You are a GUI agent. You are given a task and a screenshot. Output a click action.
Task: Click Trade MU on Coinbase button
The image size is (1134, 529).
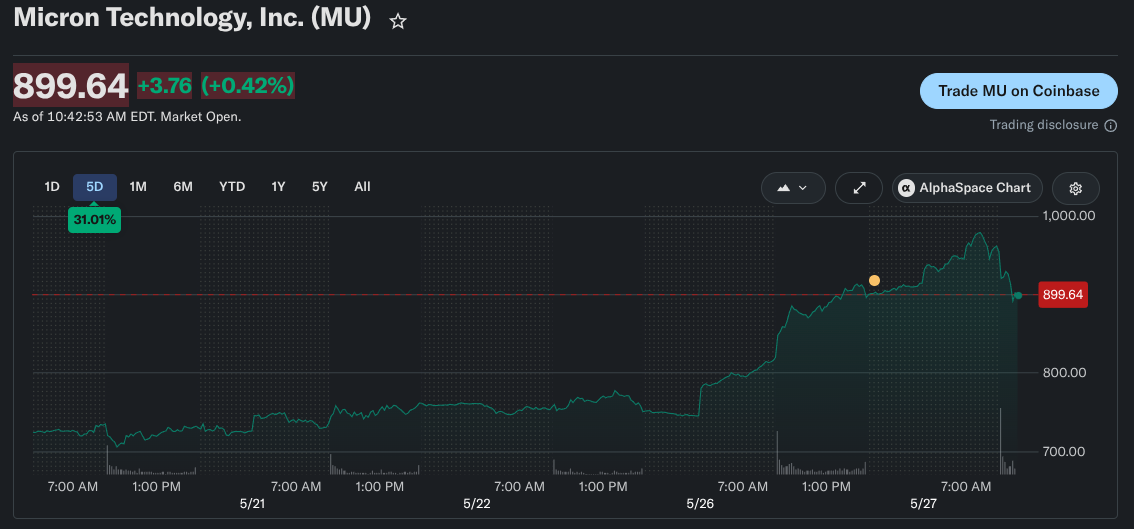(x=1018, y=91)
